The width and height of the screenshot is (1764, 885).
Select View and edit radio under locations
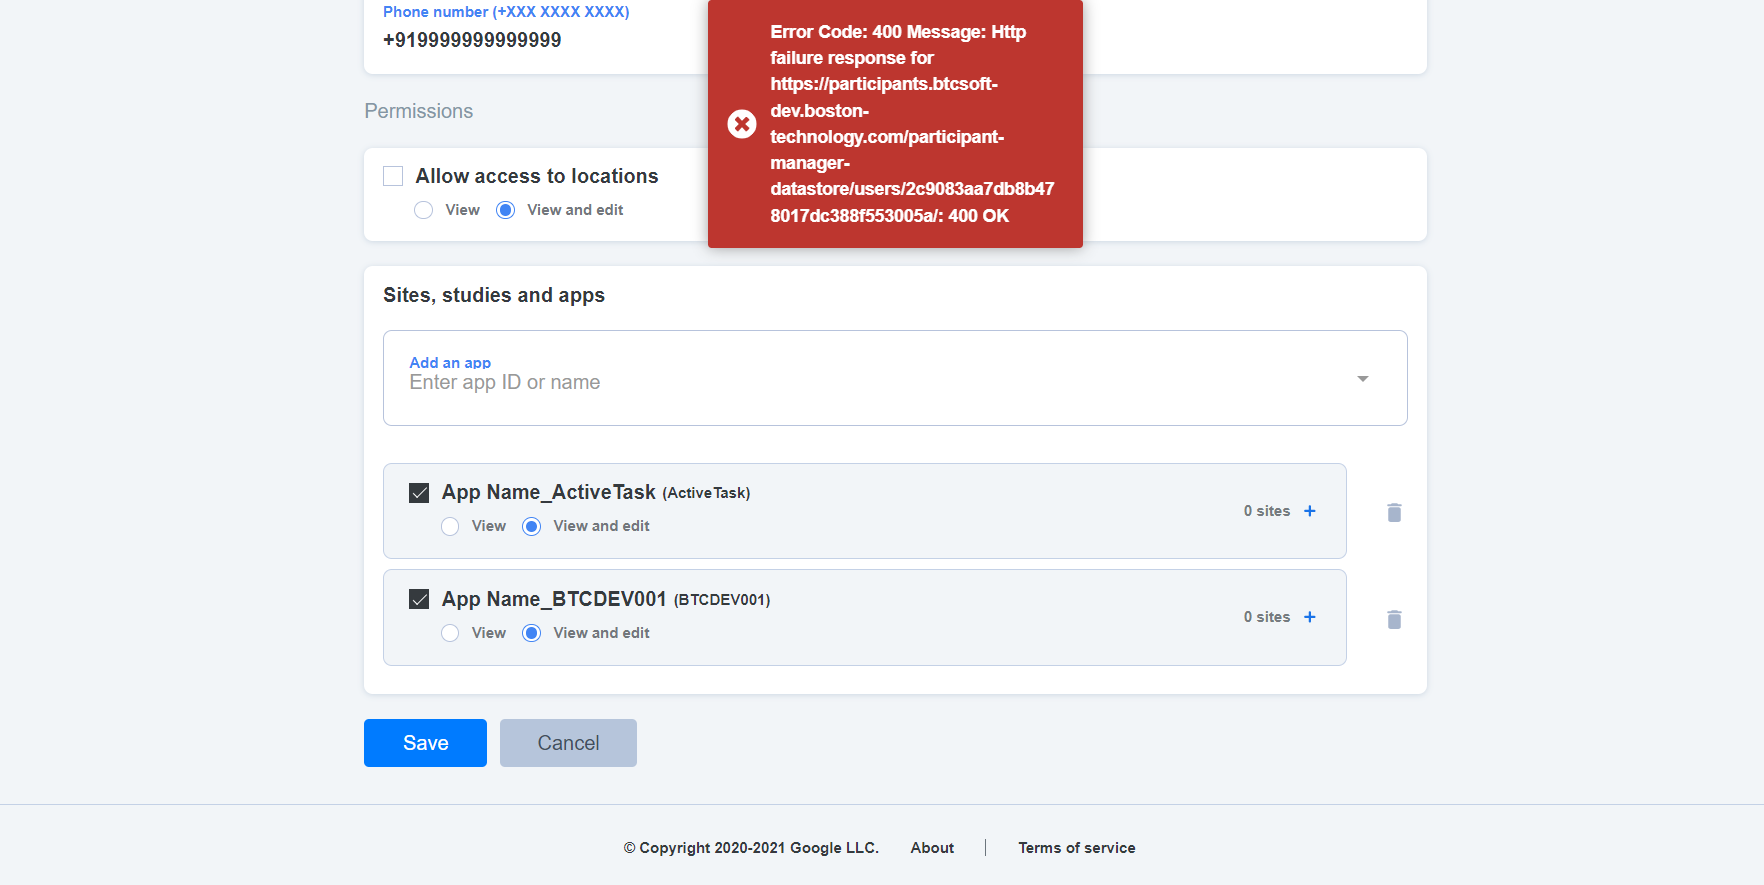tap(506, 210)
